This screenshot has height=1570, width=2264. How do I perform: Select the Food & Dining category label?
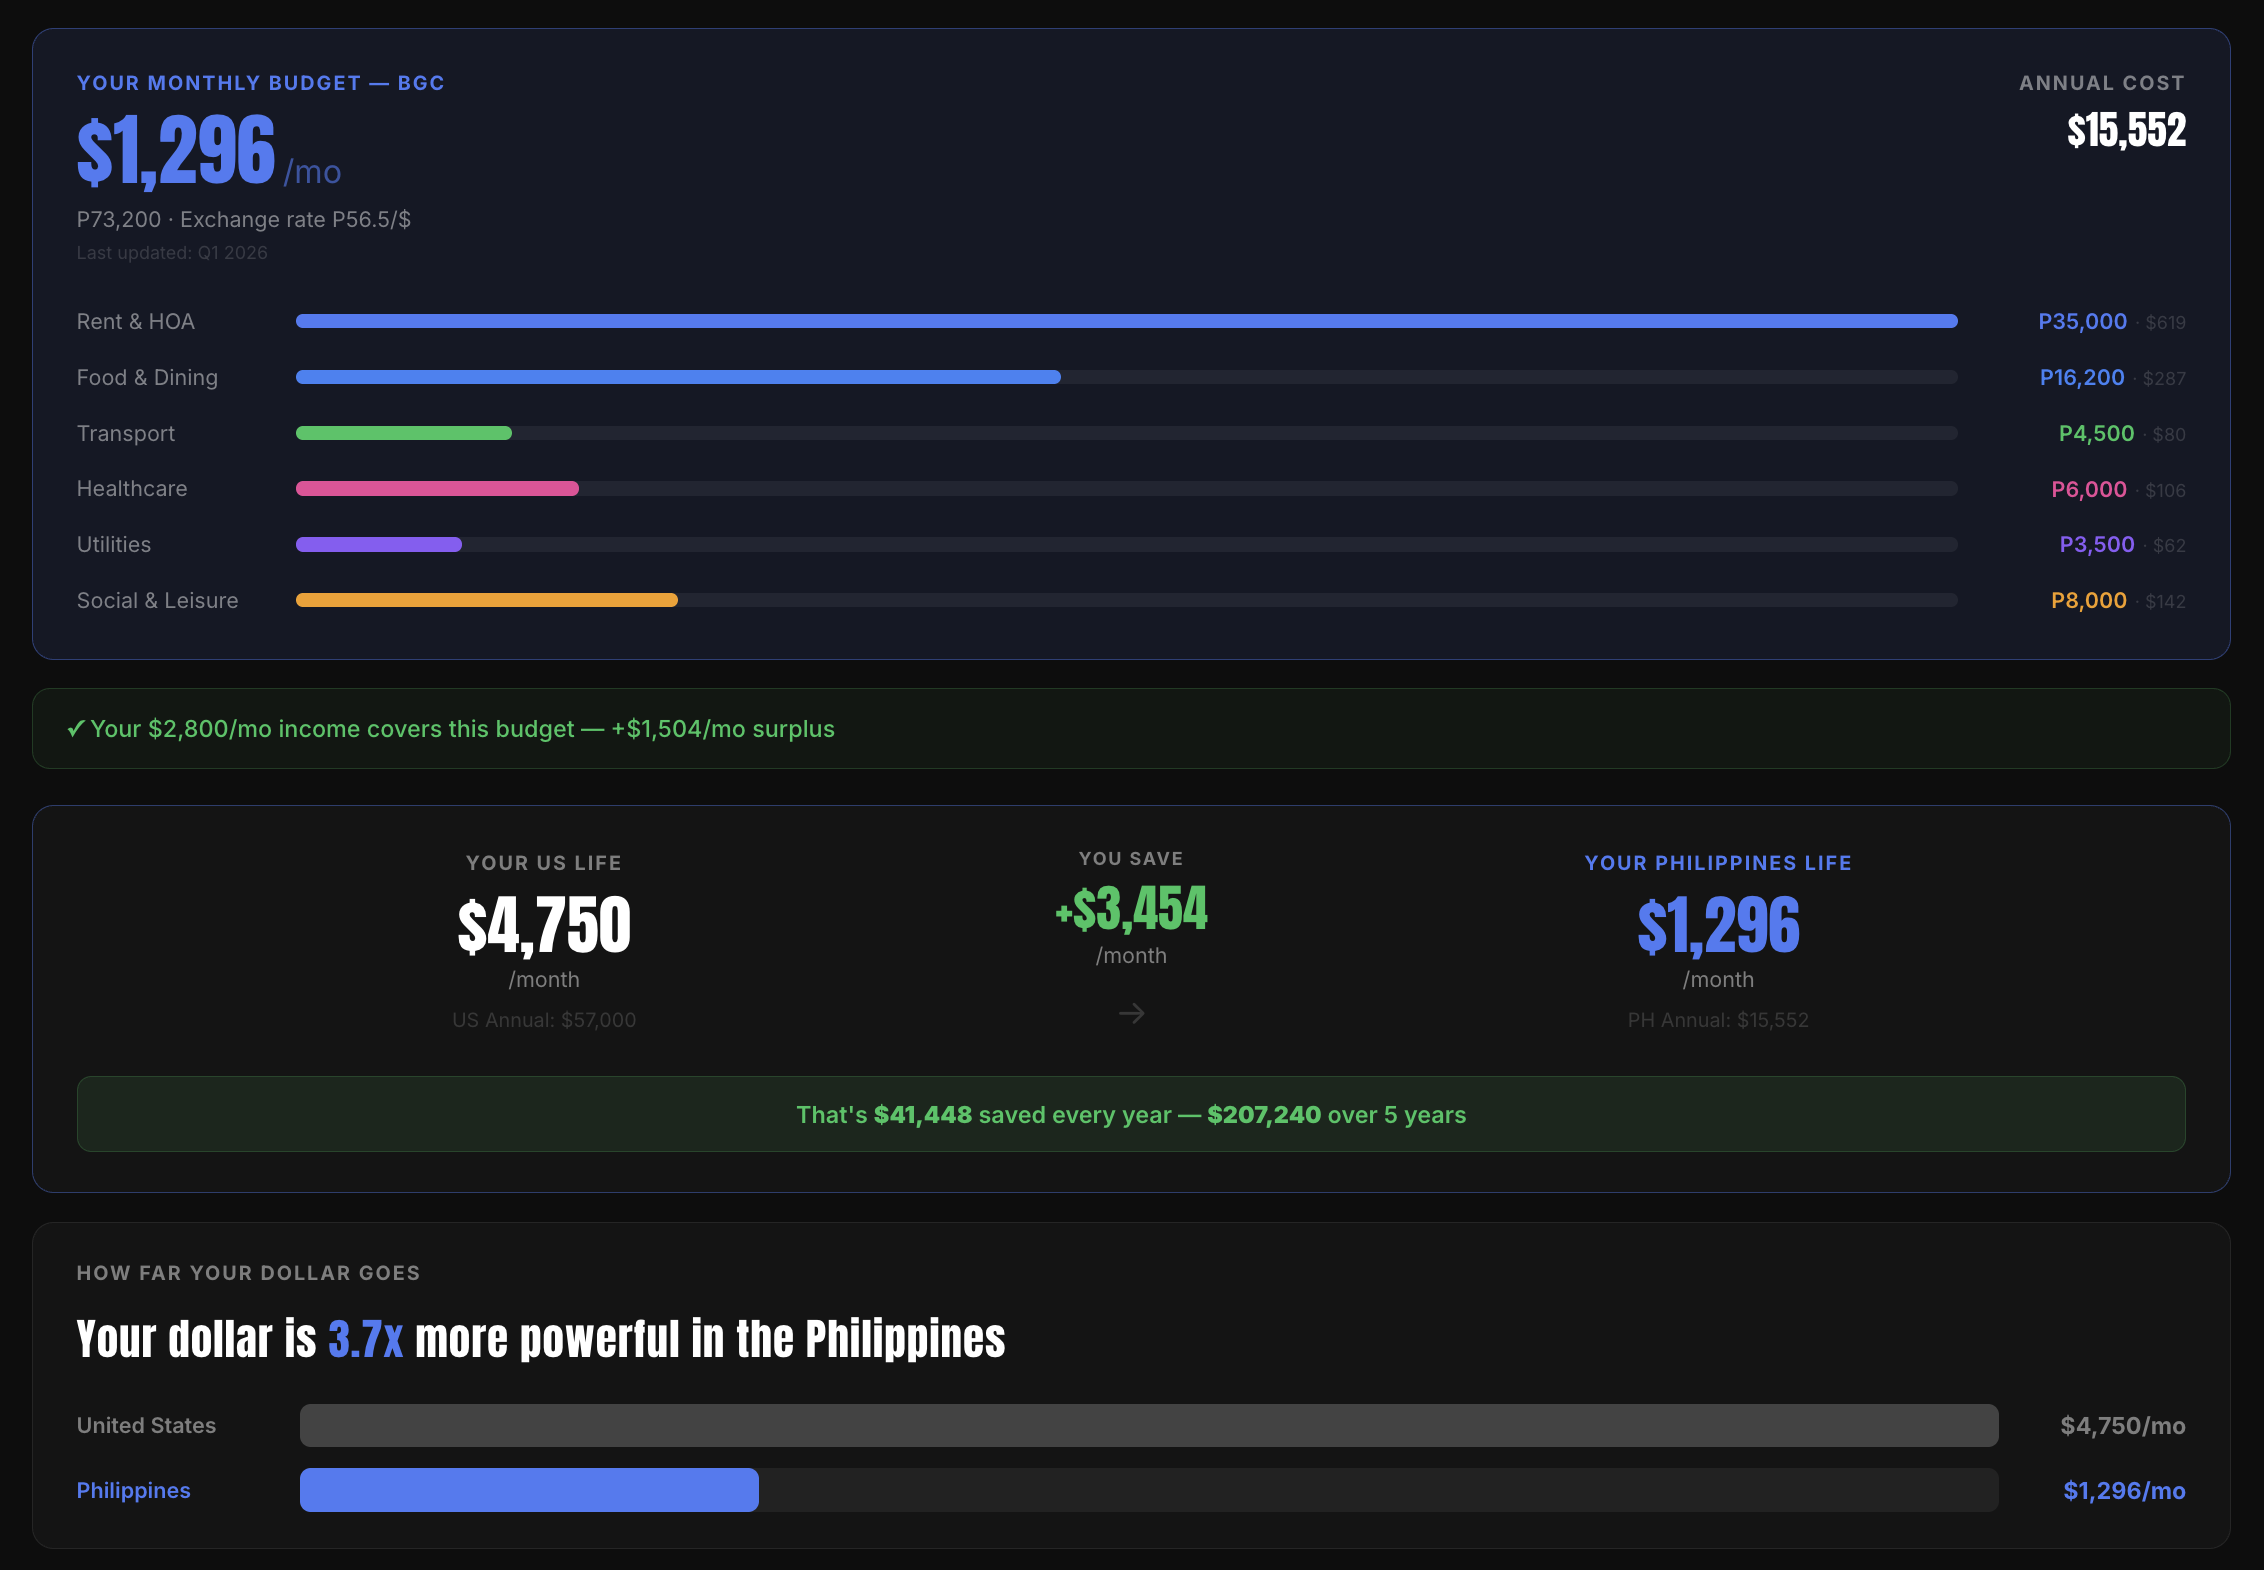pyautogui.click(x=147, y=377)
